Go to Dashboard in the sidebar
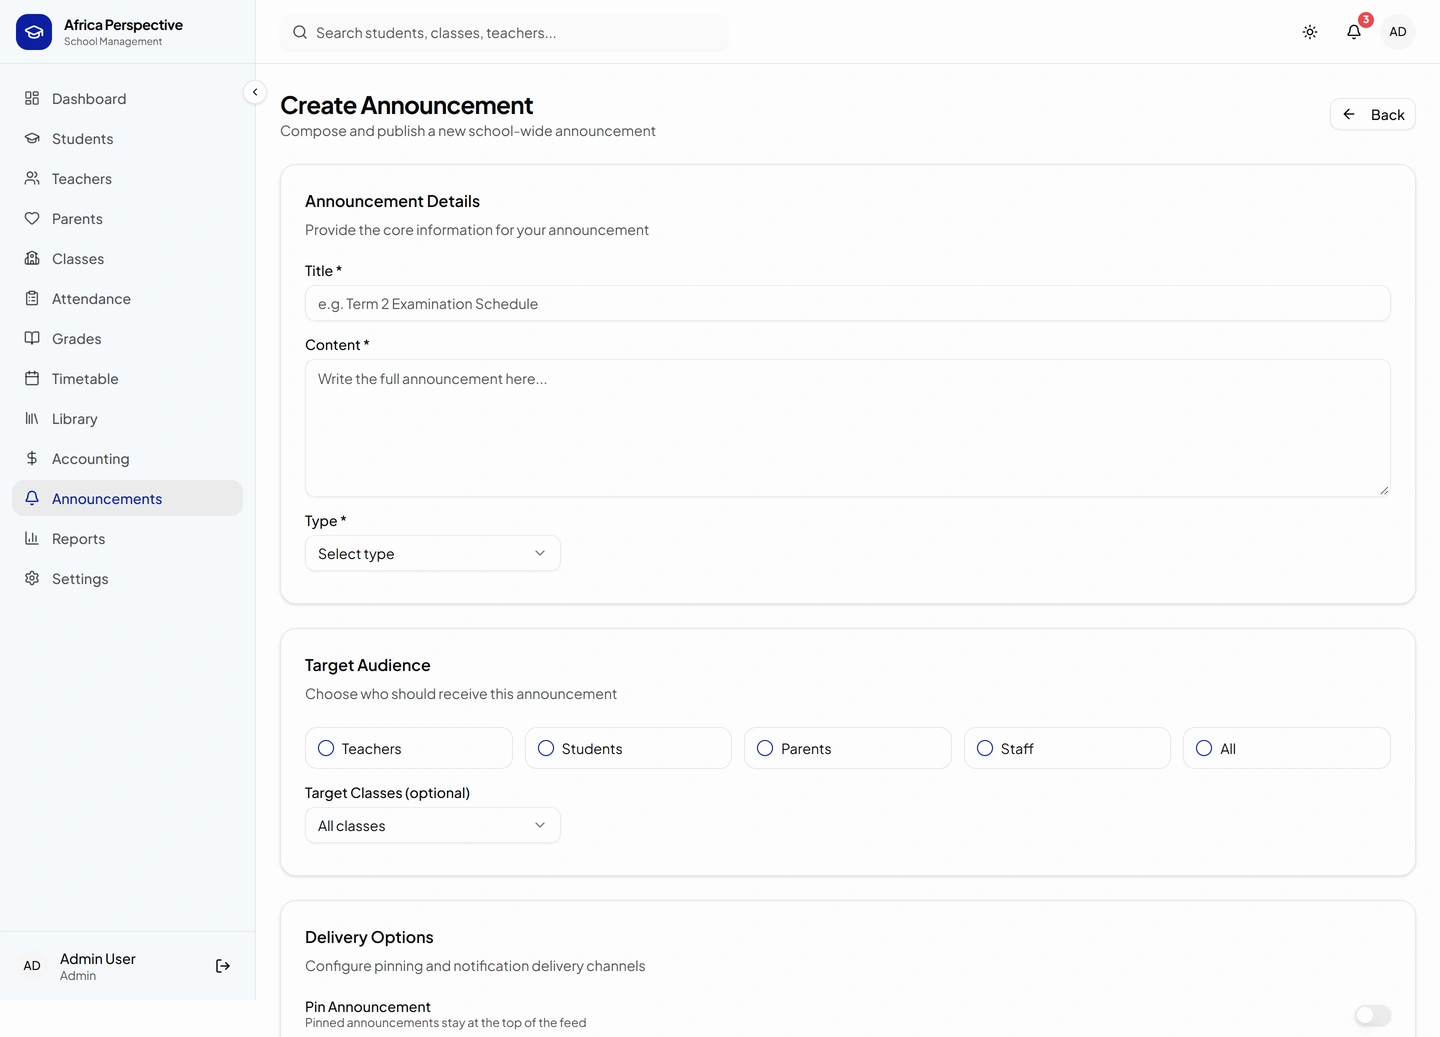1440x1037 pixels. coord(127,98)
